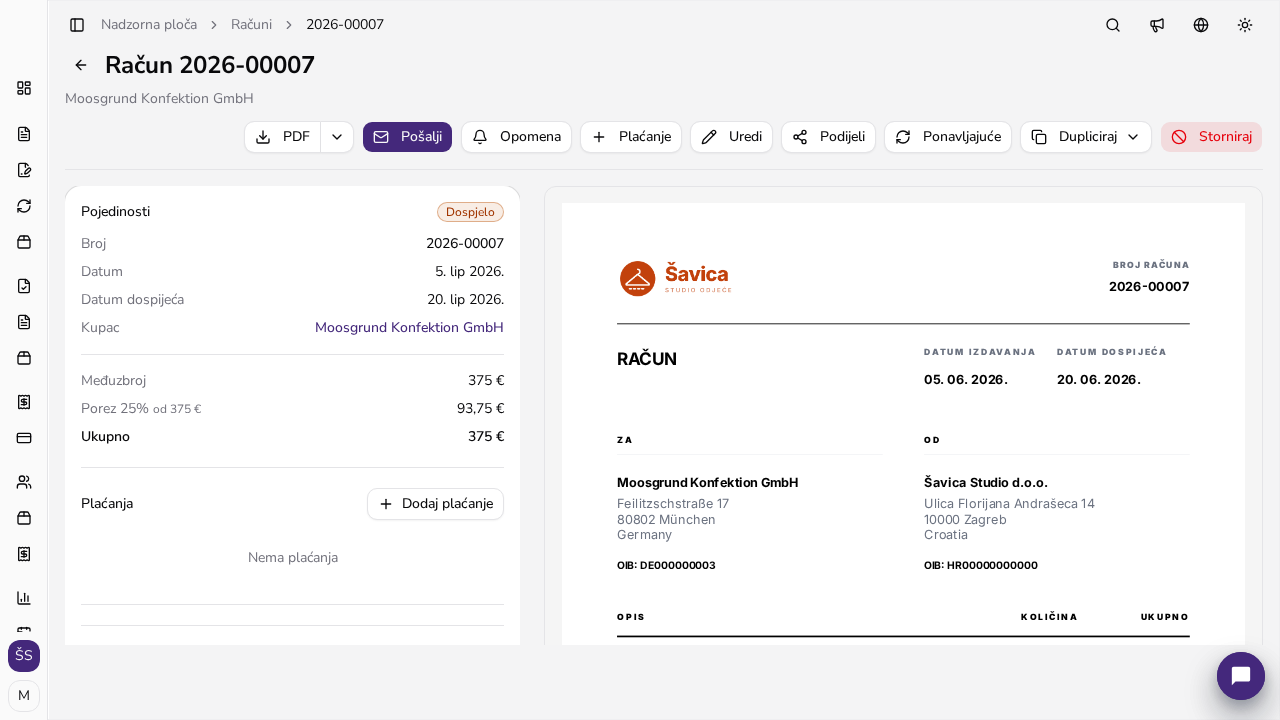Download the invoice as PDF
The width and height of the screenshot is (1280, 720).
coord(283,137)
